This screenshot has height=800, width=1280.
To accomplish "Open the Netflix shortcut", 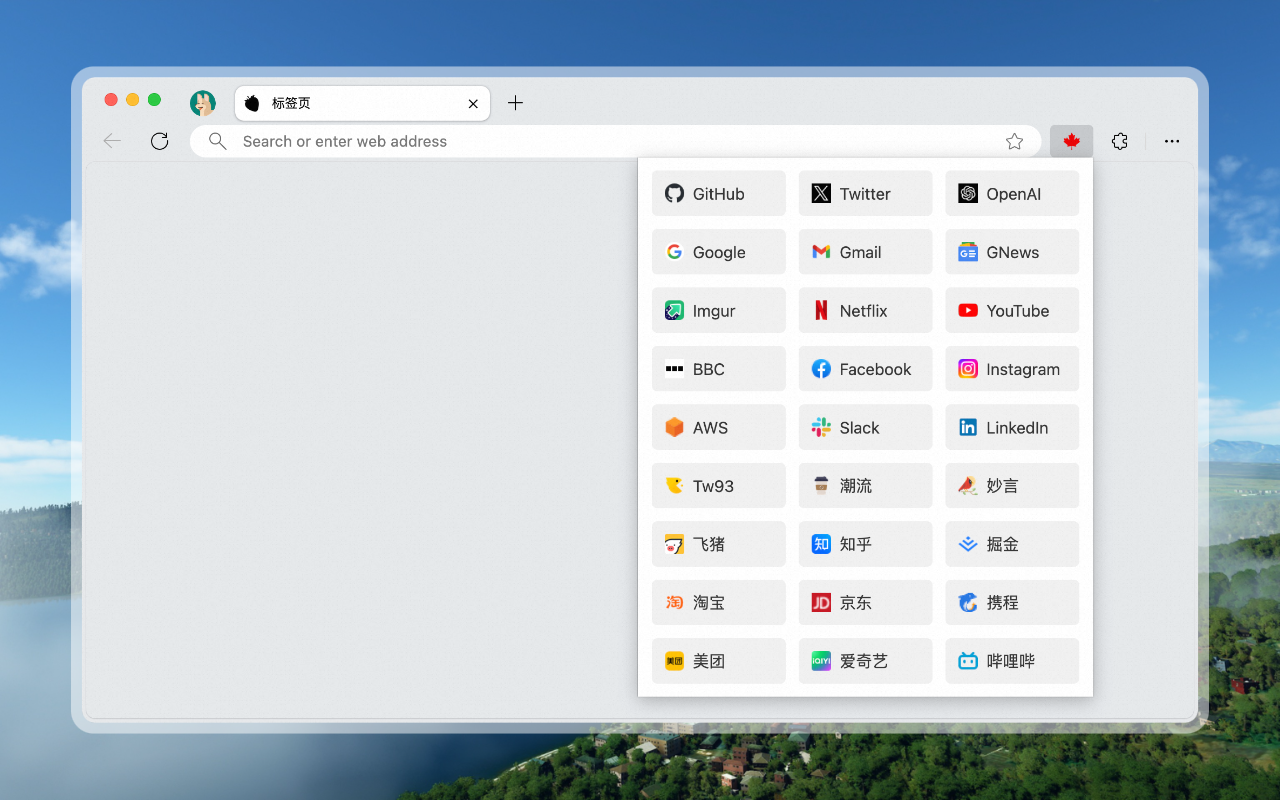I will (865, 310).
